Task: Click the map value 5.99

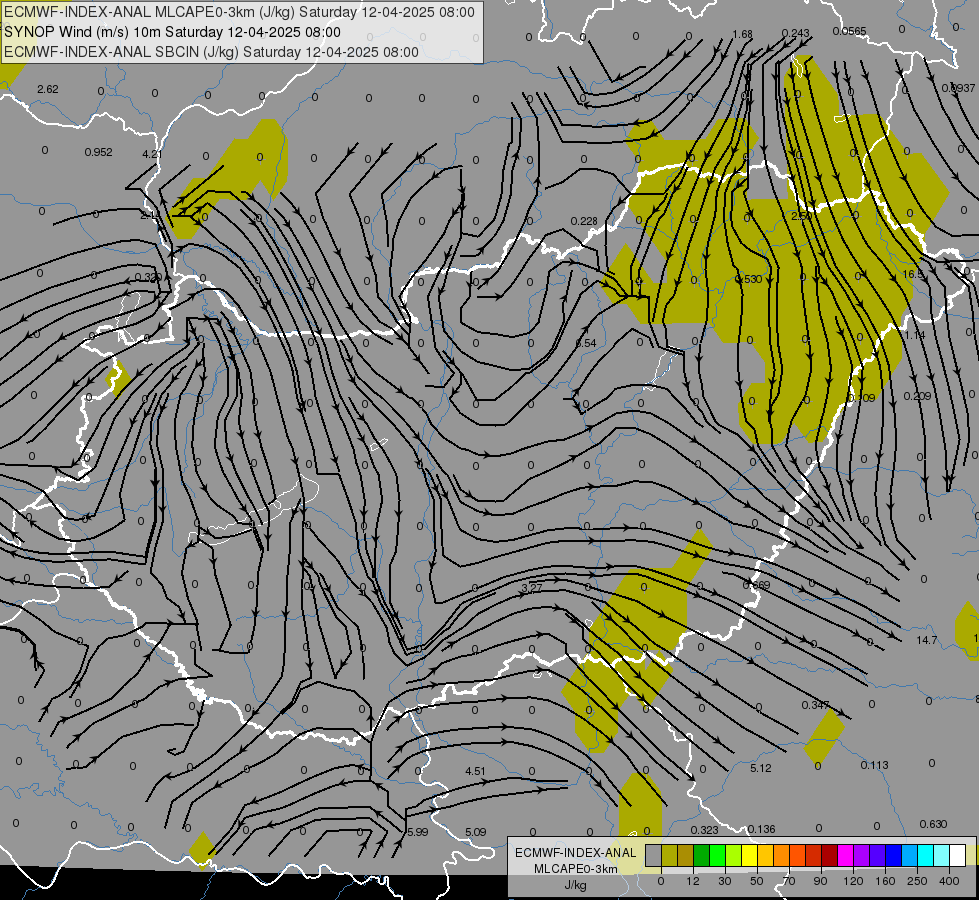Action: (418, 832)
